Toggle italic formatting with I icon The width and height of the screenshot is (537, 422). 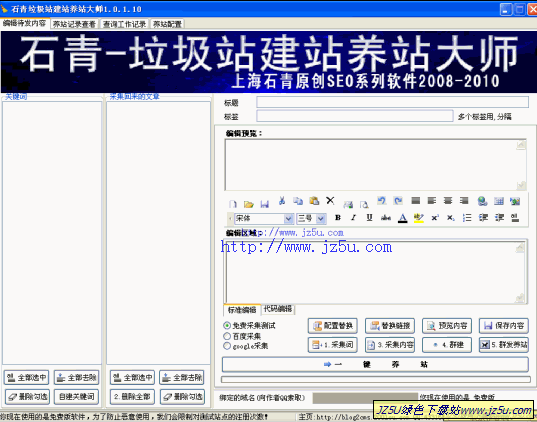[x=353, y=218]
